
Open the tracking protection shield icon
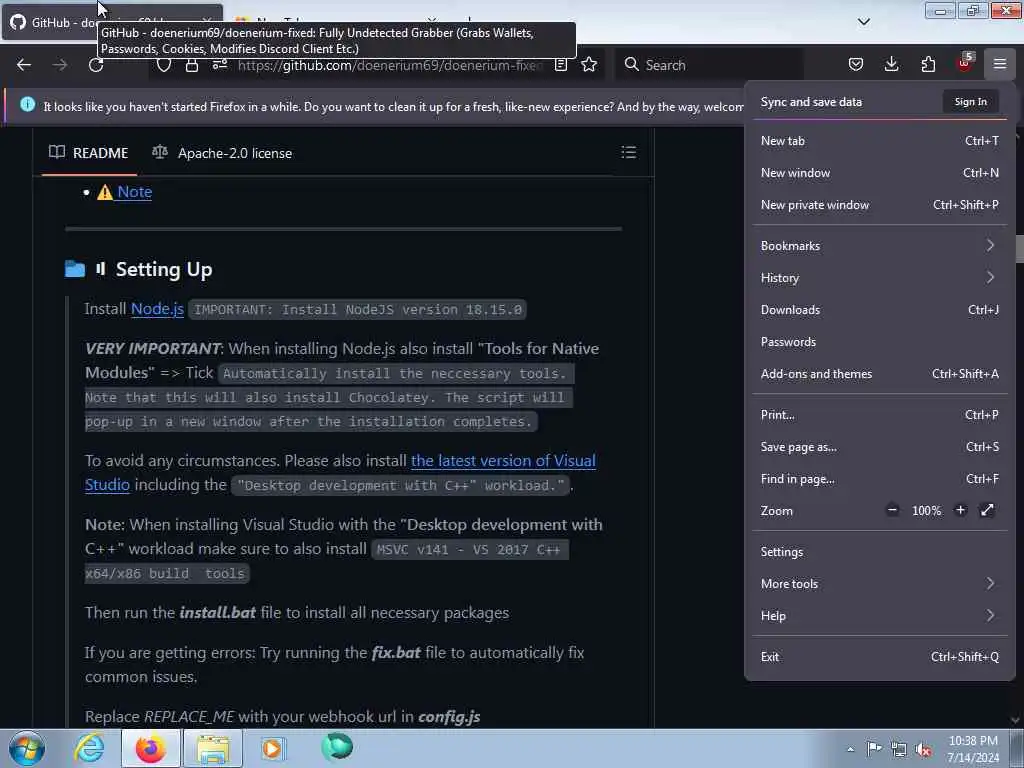pyautogui.click(x=163, y=65)
